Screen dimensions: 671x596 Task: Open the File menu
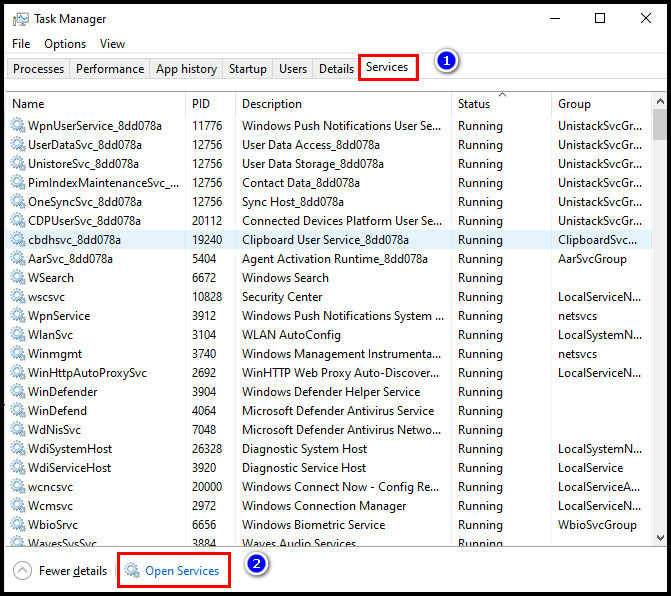point(21,44)
